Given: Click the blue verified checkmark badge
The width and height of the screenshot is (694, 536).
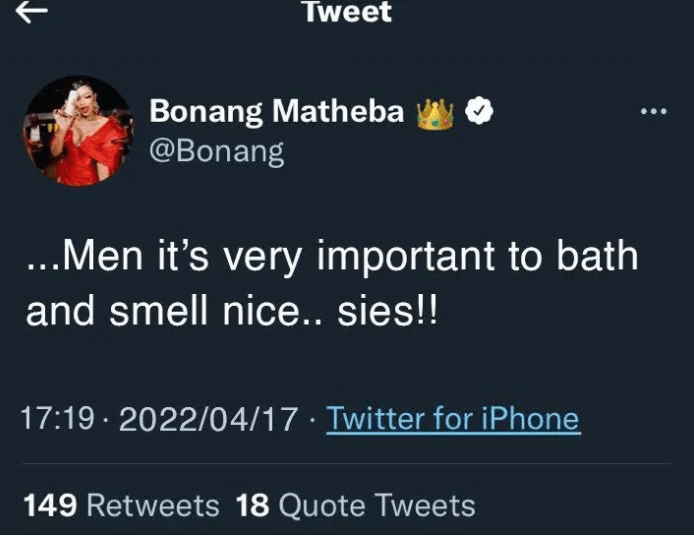Looking at the screenshot, I should (x=481, y=113).
